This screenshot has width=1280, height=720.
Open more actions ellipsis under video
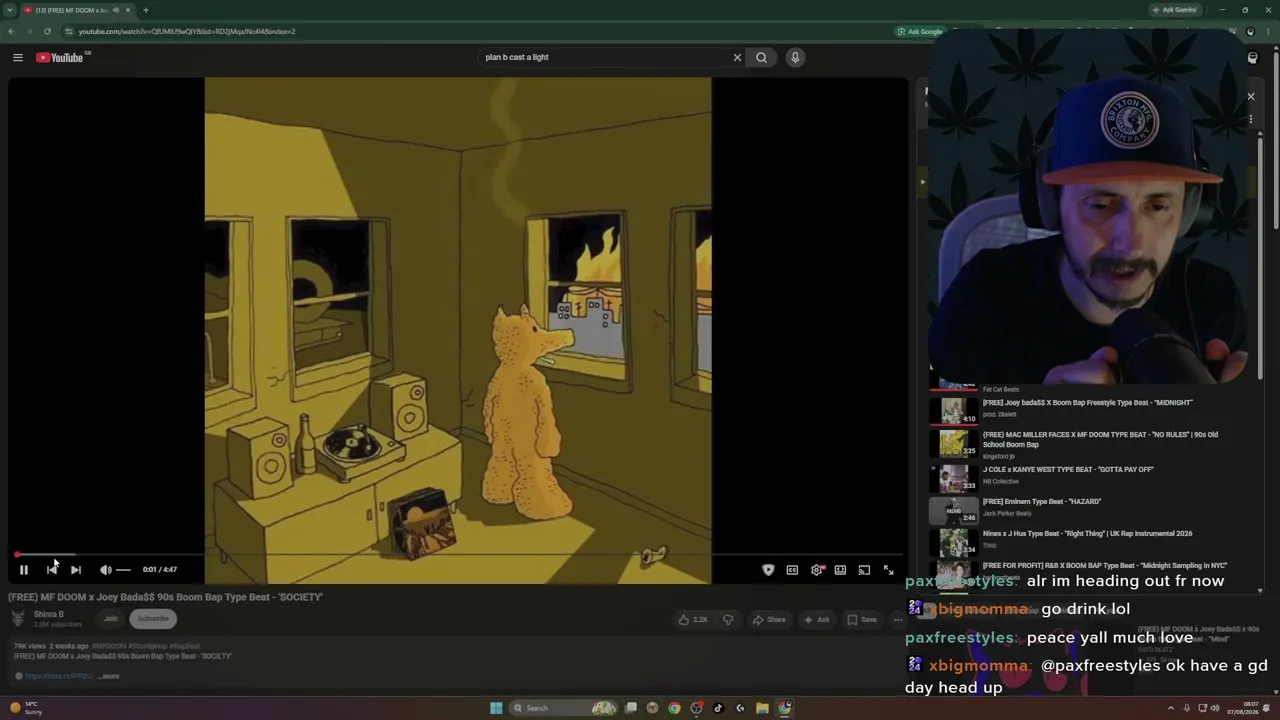tap(898, 620)
